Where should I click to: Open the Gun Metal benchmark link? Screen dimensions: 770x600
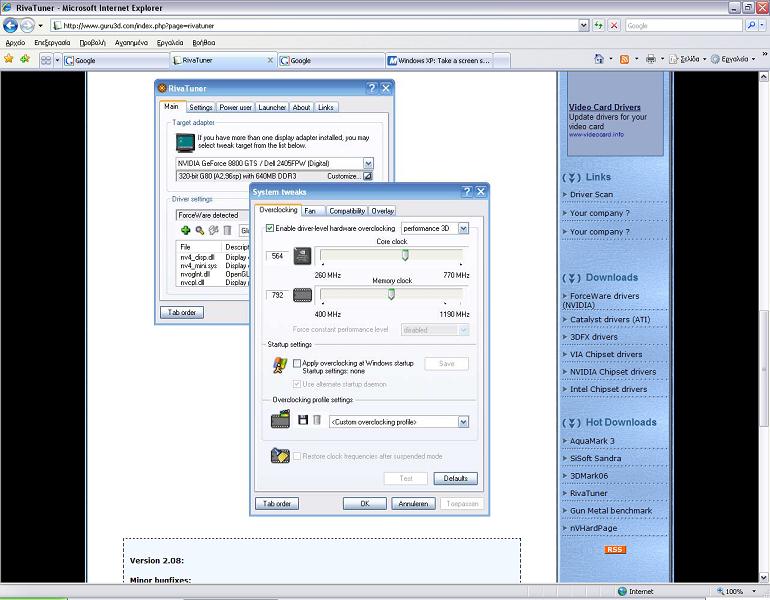[611, 511]
